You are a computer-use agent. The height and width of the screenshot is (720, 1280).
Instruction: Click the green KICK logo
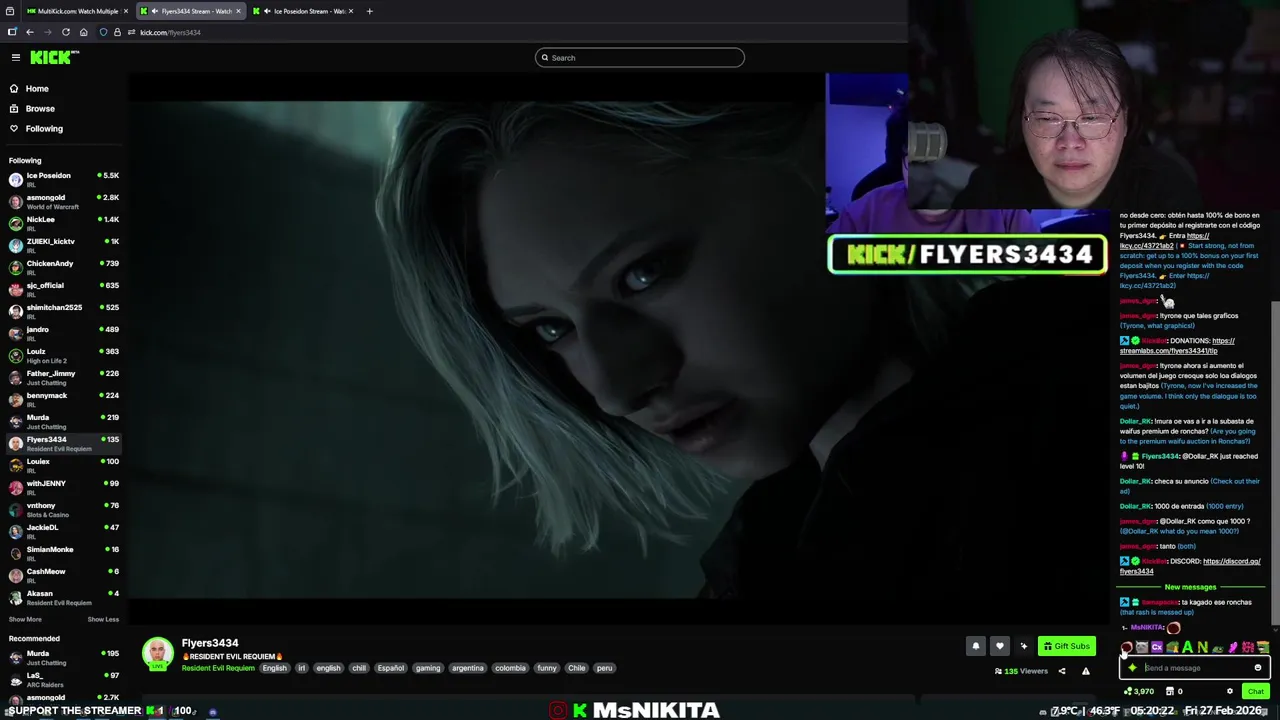[x=54, y=58]
